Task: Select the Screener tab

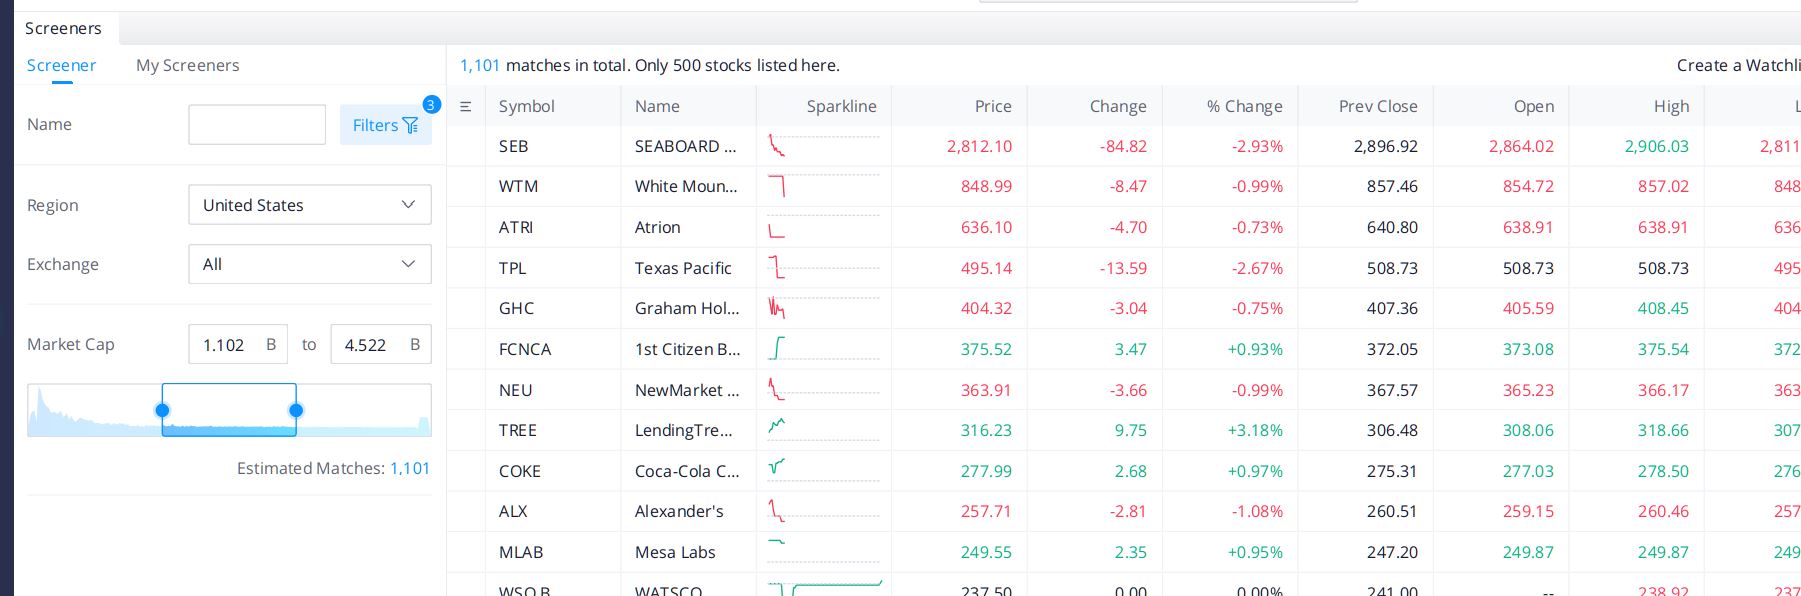Action: [x=61, y=65]
